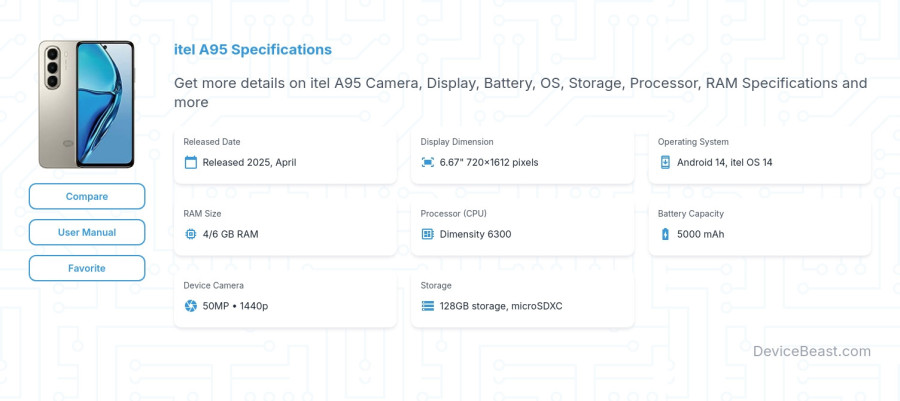This screenshot has height=401, width=900.
Task: Select the text Dimensity 6300
Action: tap(475, 234)
